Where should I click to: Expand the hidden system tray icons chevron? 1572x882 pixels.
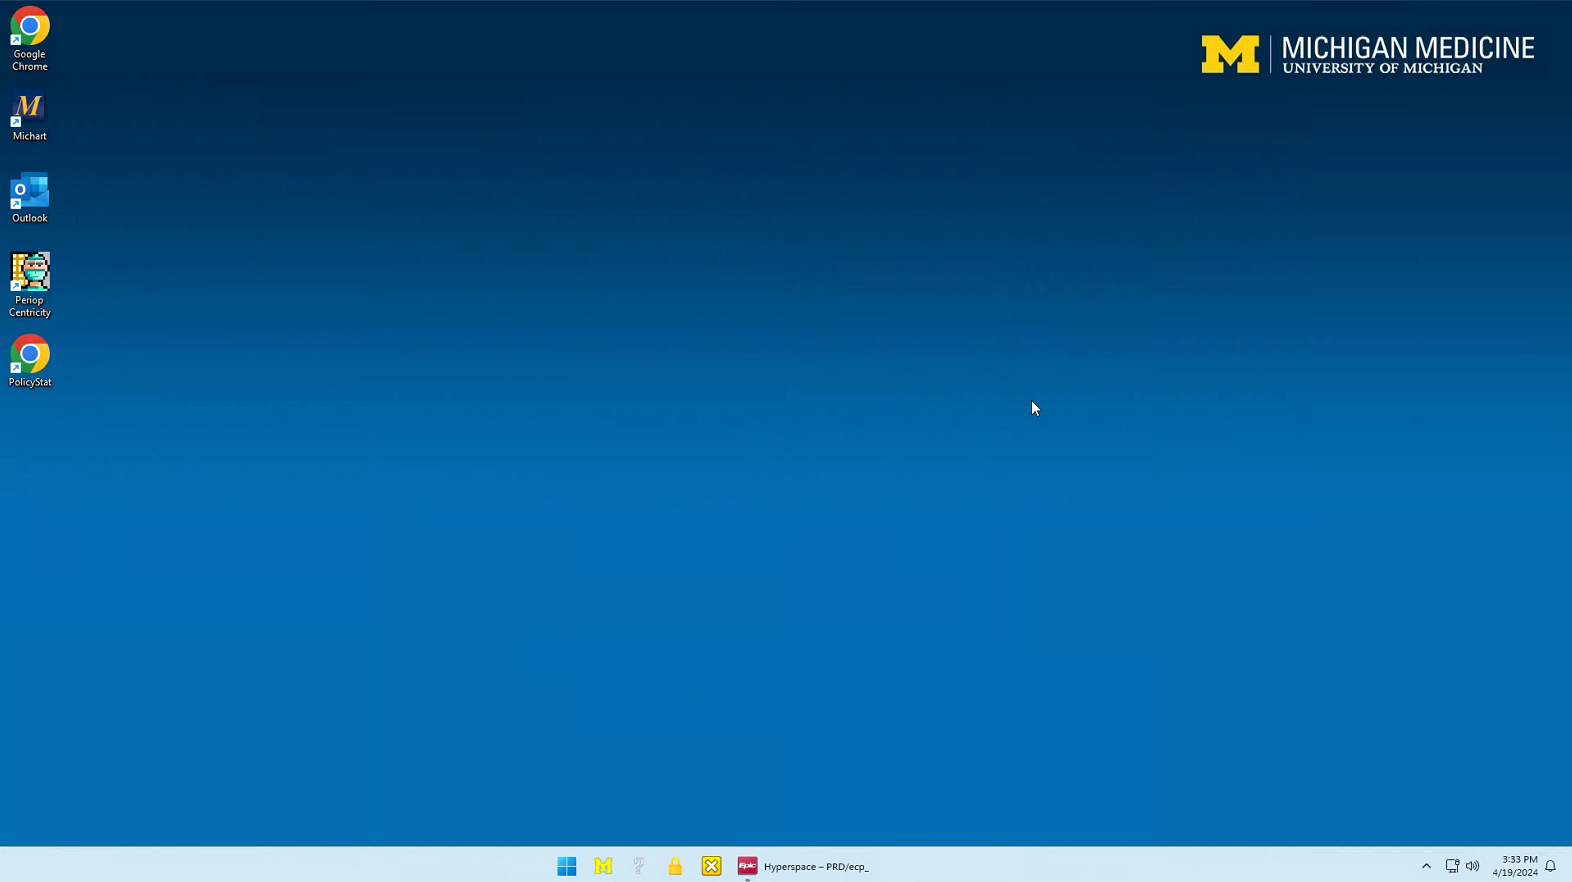pyautogui.click(x=1426, y=866)
